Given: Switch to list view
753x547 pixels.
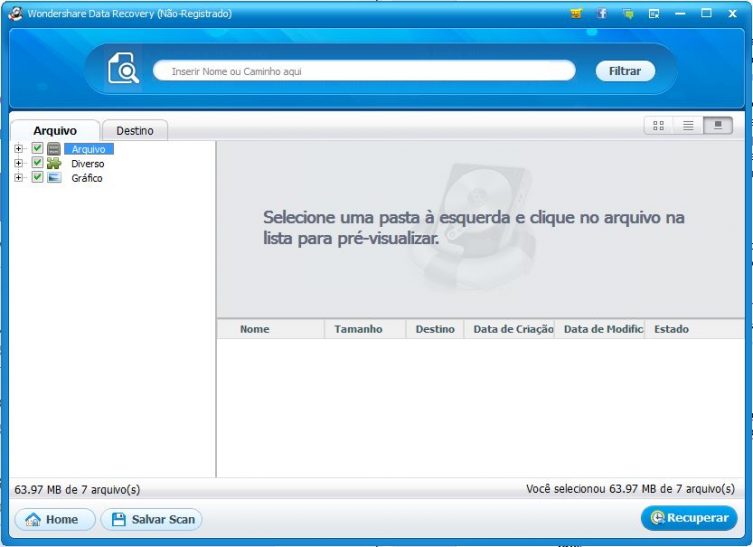Looking at the screenshot, I should point(688,126).
